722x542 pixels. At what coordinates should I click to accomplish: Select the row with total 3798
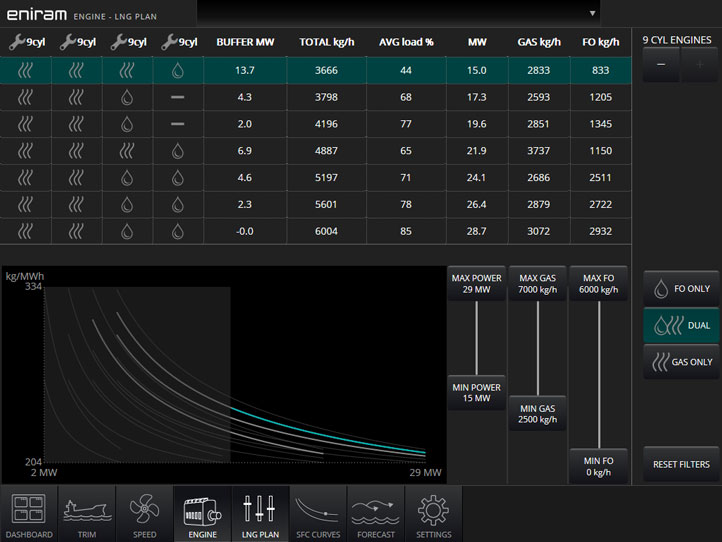[x=315, y=97]
